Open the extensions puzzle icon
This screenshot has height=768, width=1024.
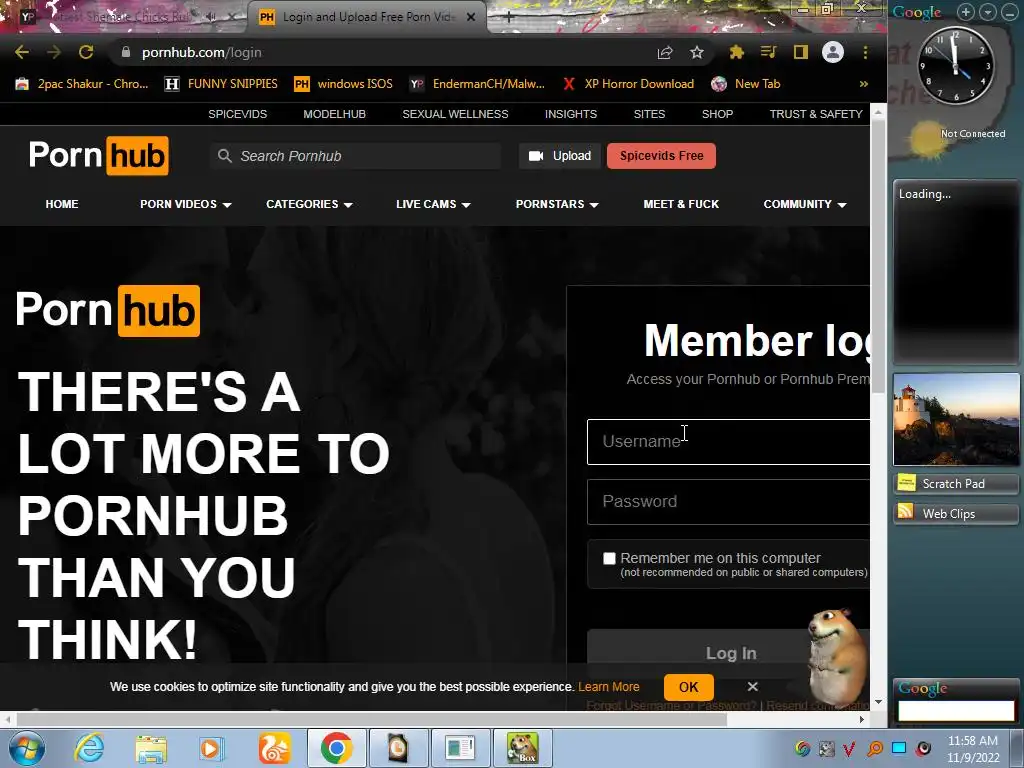pyautogui.click(x=737, y=52)
